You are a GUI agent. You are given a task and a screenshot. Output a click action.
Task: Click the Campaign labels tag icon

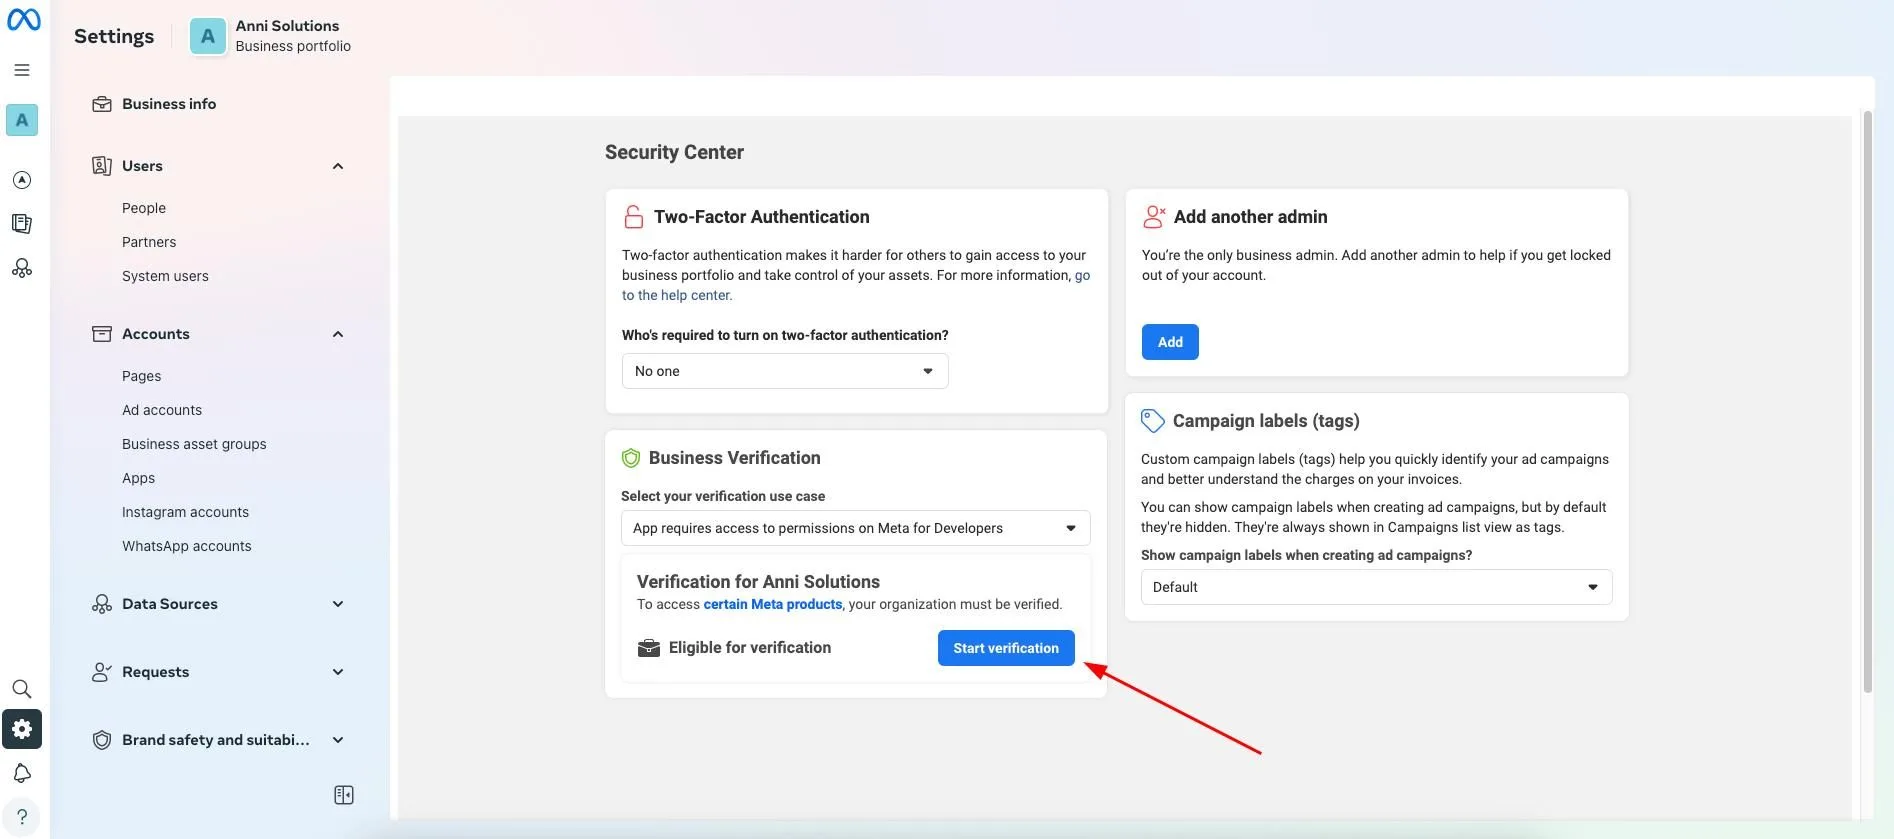click(x=1153, y=421)
